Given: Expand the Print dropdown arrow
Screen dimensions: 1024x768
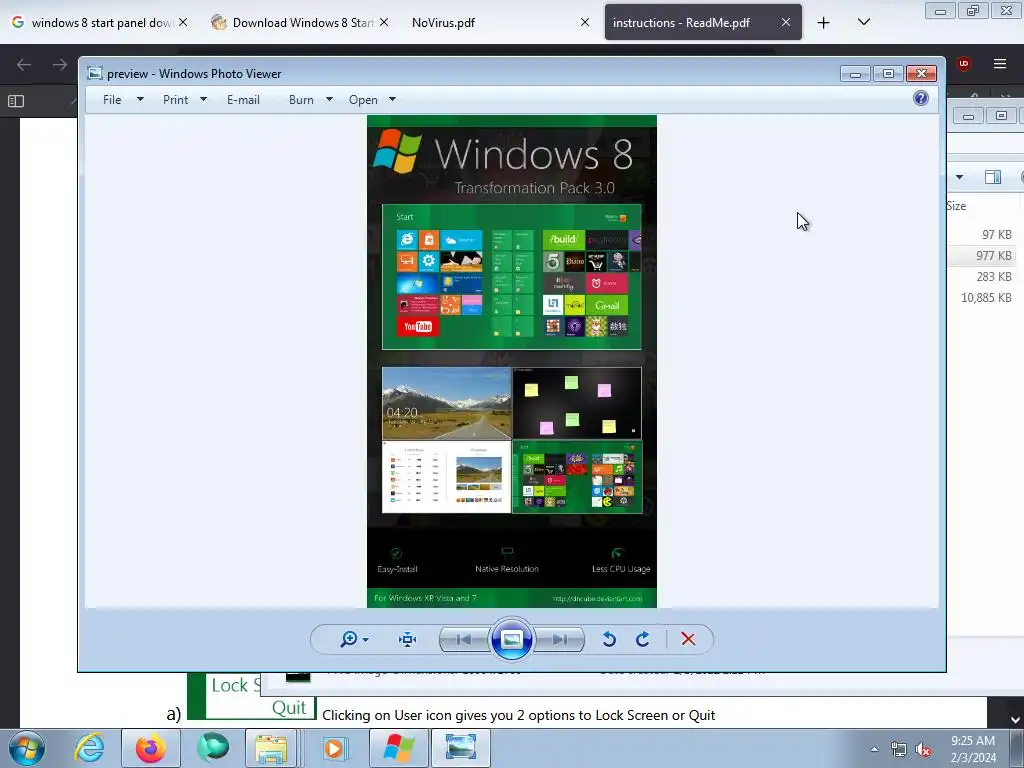Looking at the screenshot, I should tap(203, 99).
